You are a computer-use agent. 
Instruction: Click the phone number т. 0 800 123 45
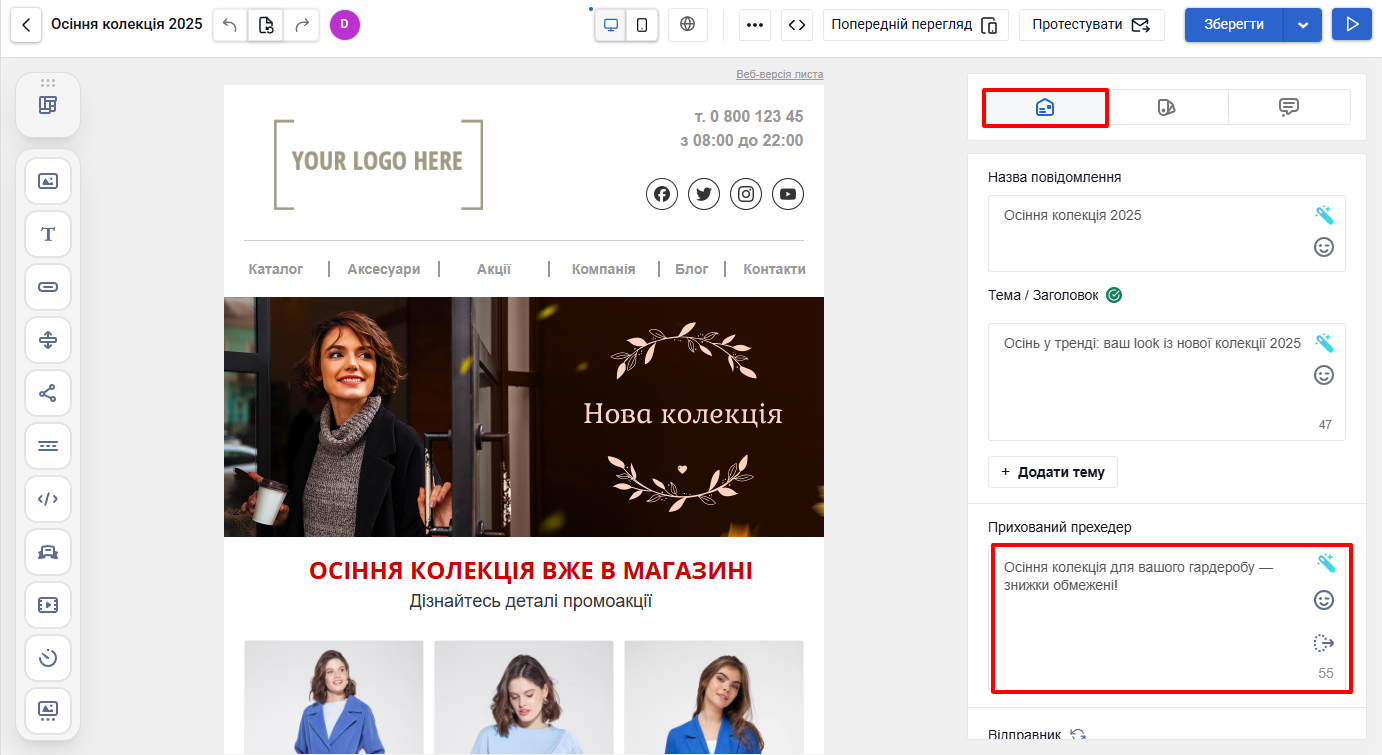click(749, 116)
